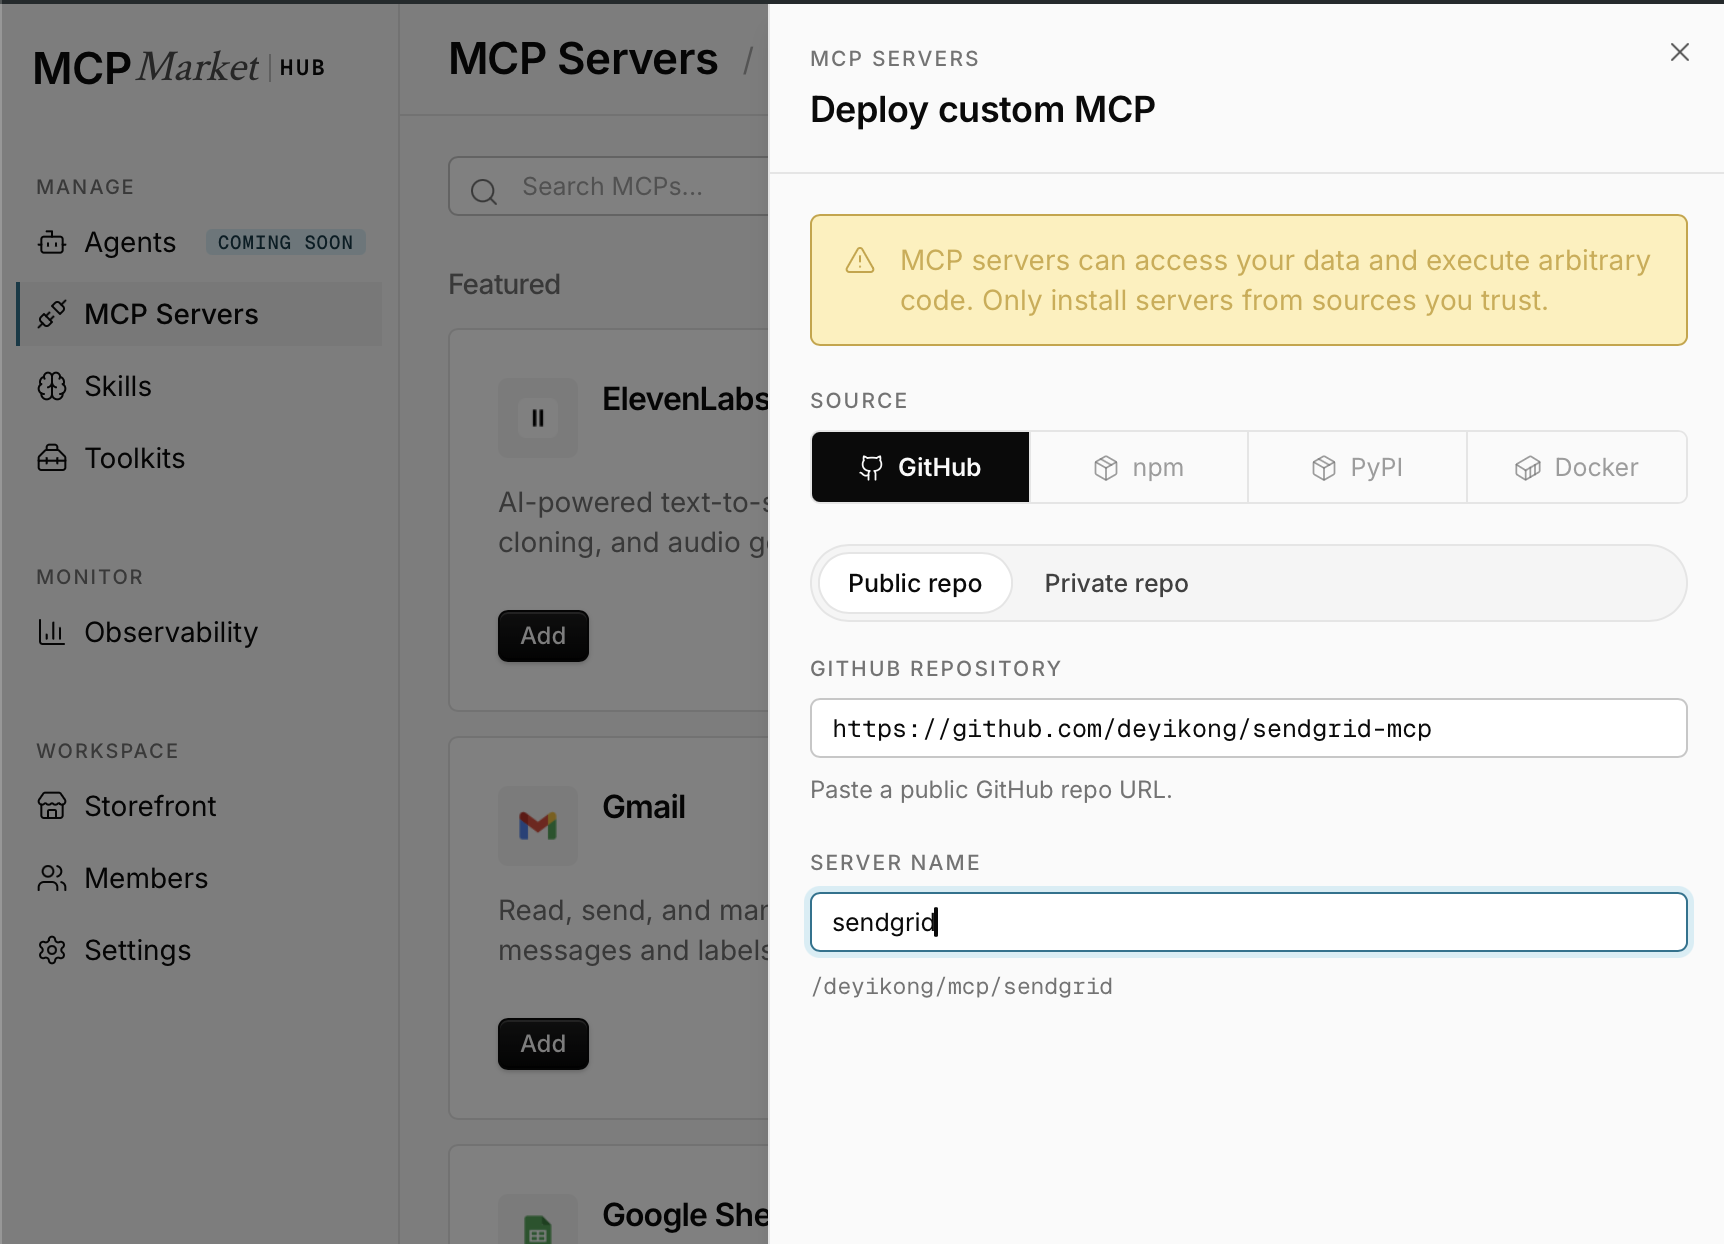The image size is (1724, 1244).
Task: Select npm as the source
Action: click(1139, 467)
